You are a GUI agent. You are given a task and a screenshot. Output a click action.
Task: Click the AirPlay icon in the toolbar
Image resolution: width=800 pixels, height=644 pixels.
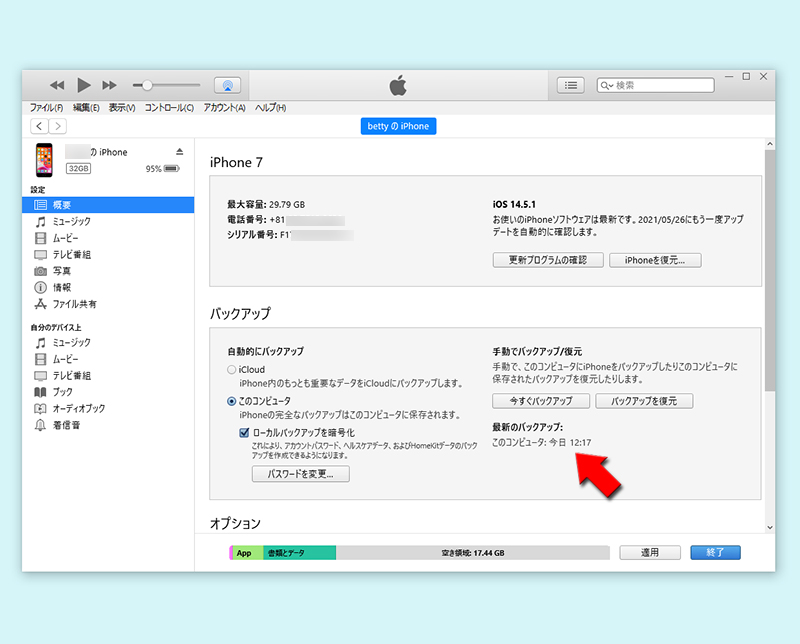click(x=228, y=85)
